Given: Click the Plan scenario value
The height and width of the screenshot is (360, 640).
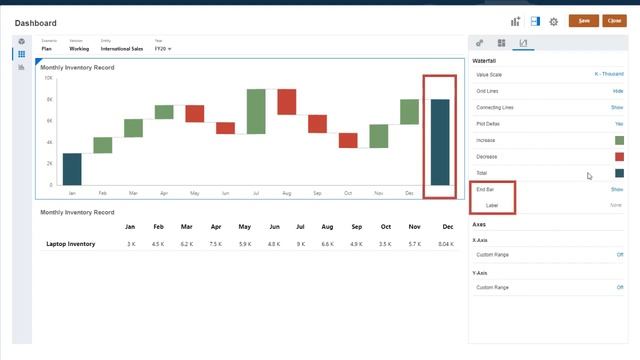Looking at the screenshot, I should tap(47, 49).
